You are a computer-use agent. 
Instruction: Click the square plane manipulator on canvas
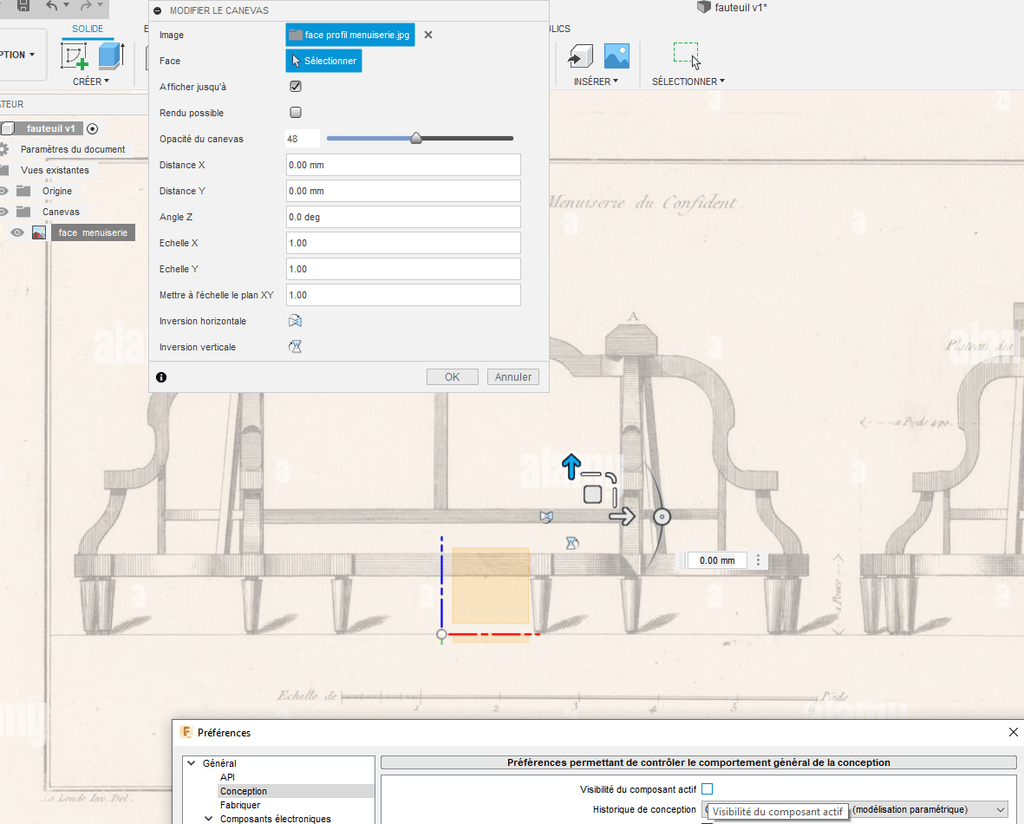click(x=592, y=494)
